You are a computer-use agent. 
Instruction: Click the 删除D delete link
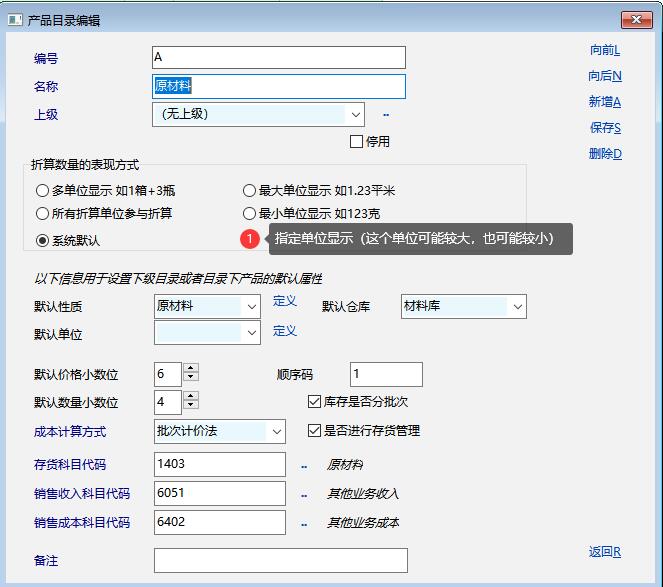pyautogui.click(x=604, y=154)
